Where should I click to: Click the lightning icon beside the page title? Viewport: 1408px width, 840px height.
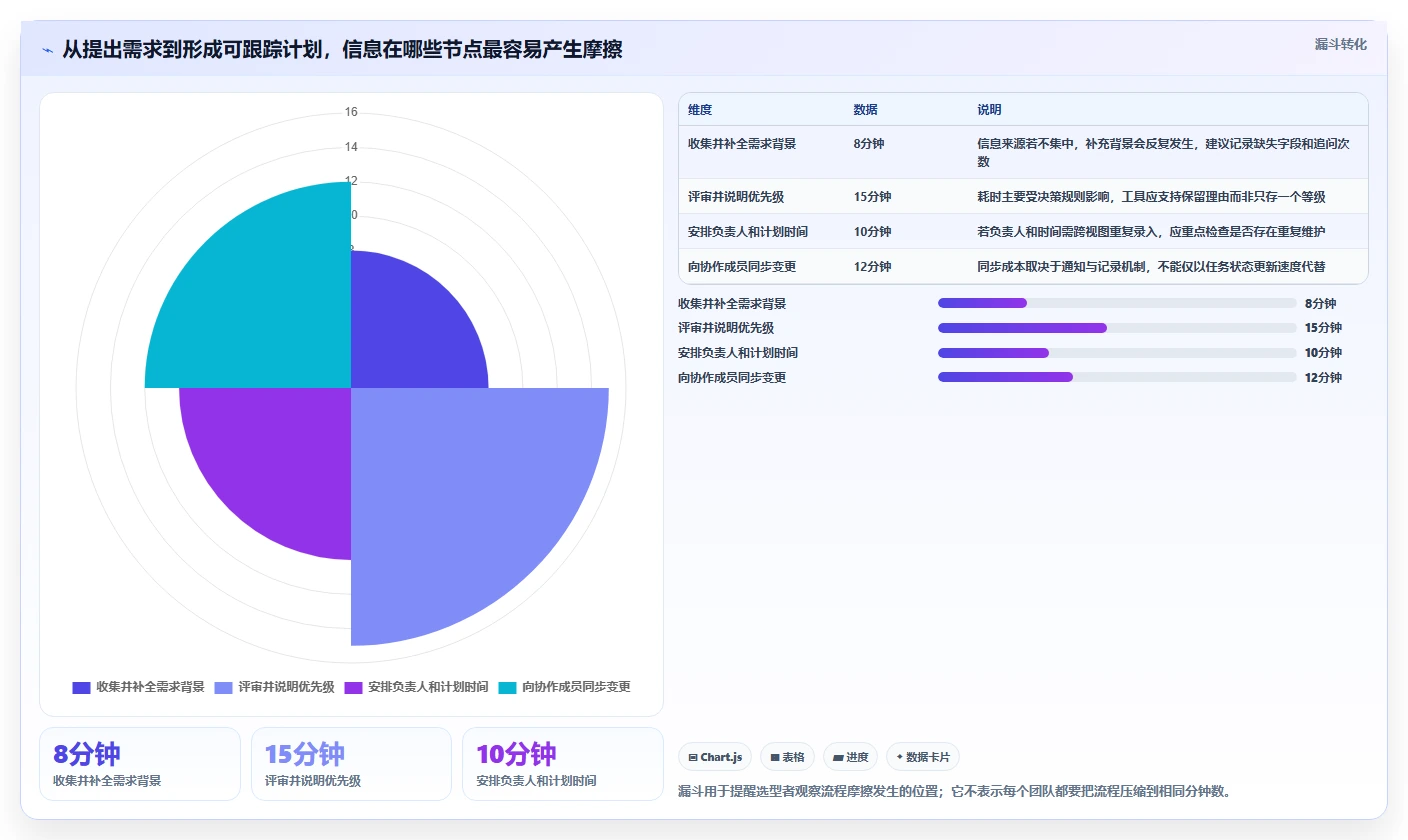point(48,50)
